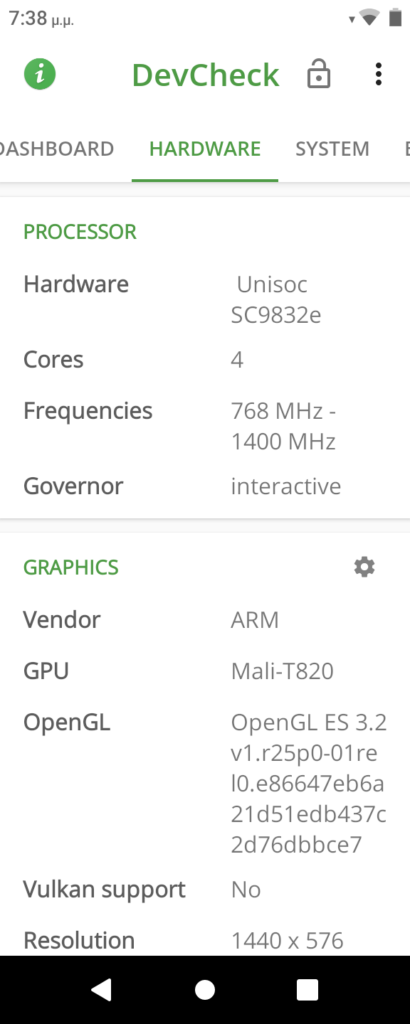The height and width of the screenshot is (1024, 410).
Task: Tap the Vulkan support row
Action: click(x=205, y=889)
